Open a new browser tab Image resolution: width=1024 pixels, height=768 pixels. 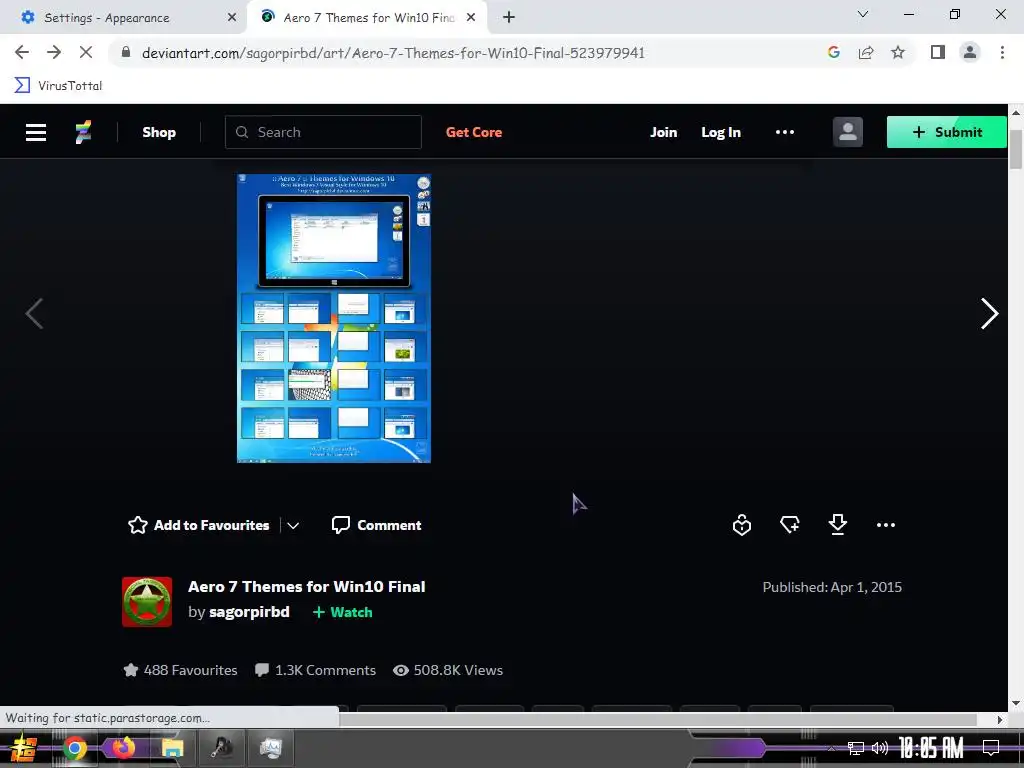[x=509, y=18]
